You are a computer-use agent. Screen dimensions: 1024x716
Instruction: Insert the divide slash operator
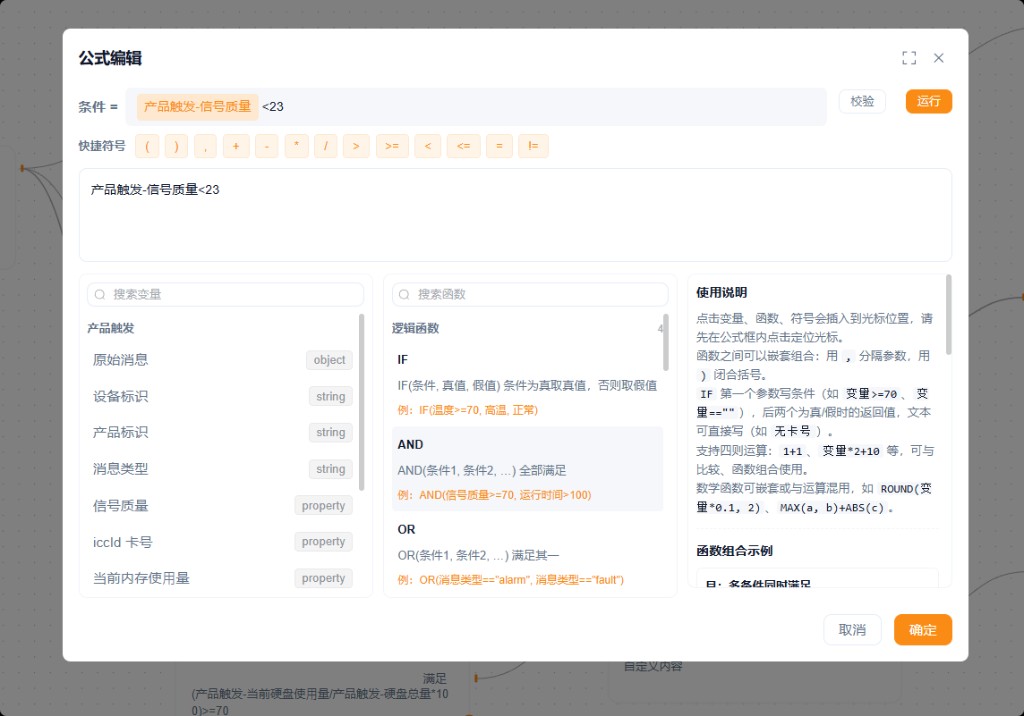pos(325,146)
